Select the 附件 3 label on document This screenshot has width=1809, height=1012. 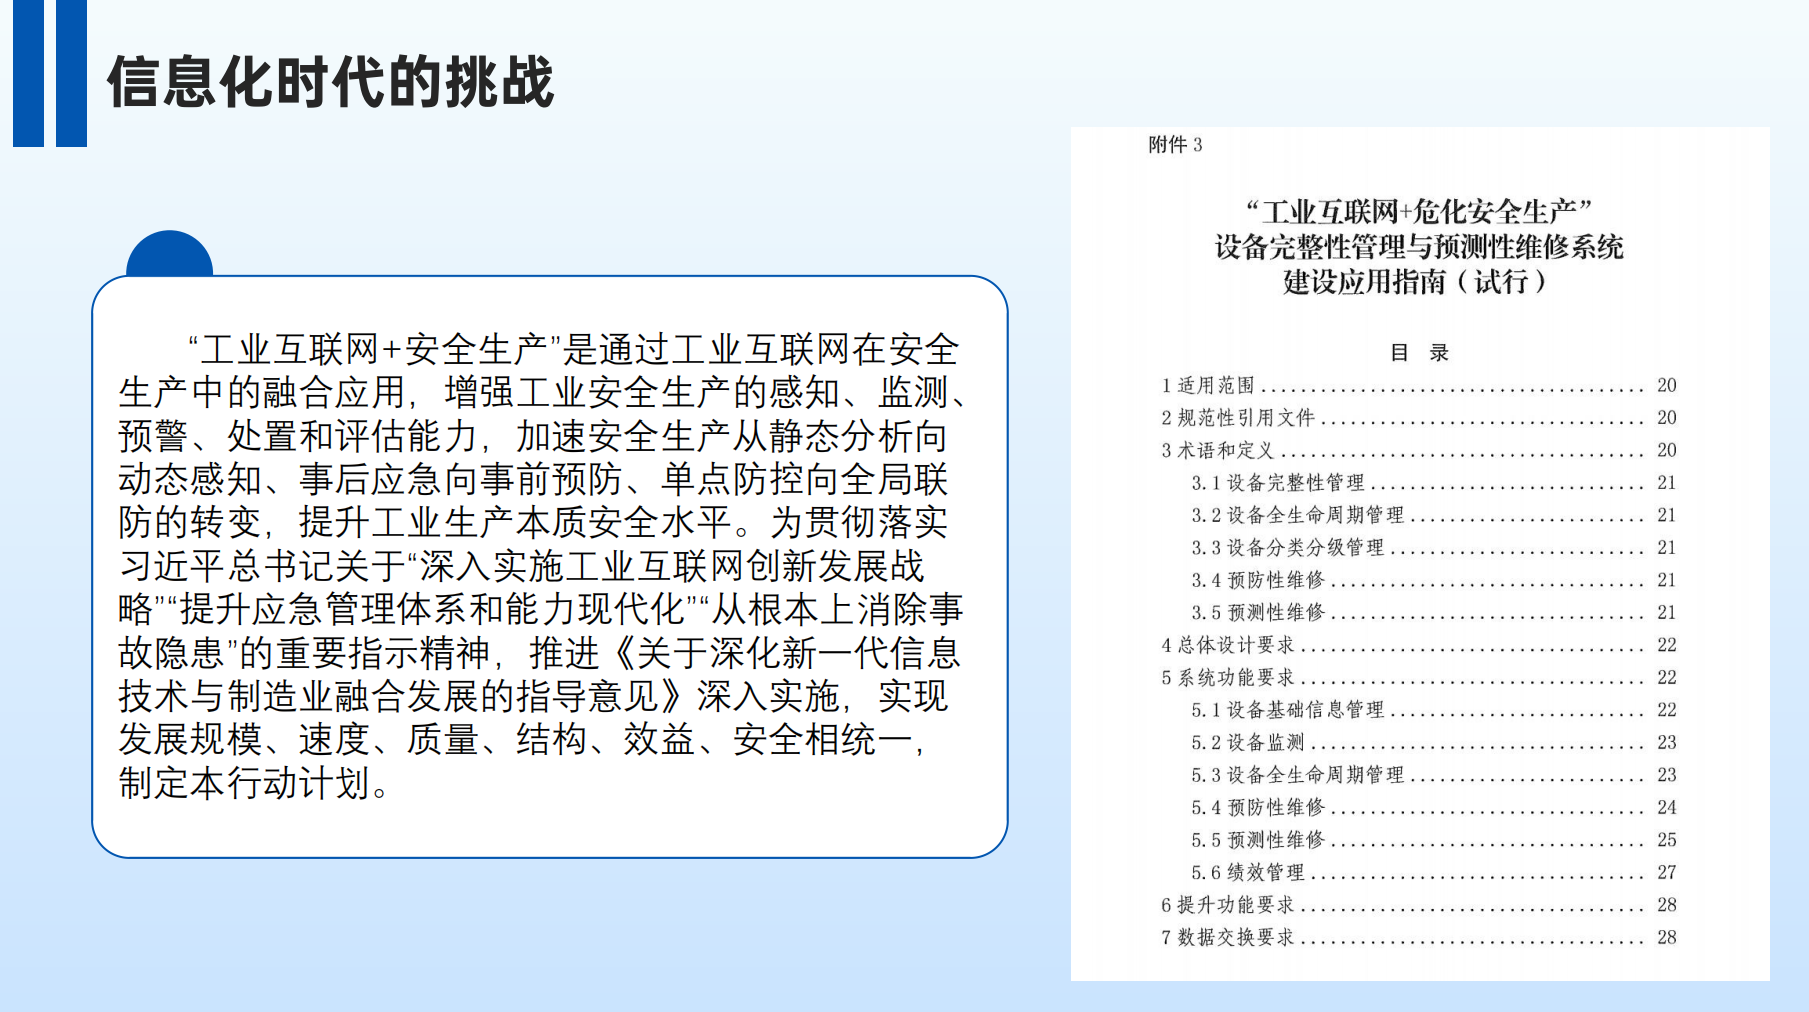coord(1175,145)
